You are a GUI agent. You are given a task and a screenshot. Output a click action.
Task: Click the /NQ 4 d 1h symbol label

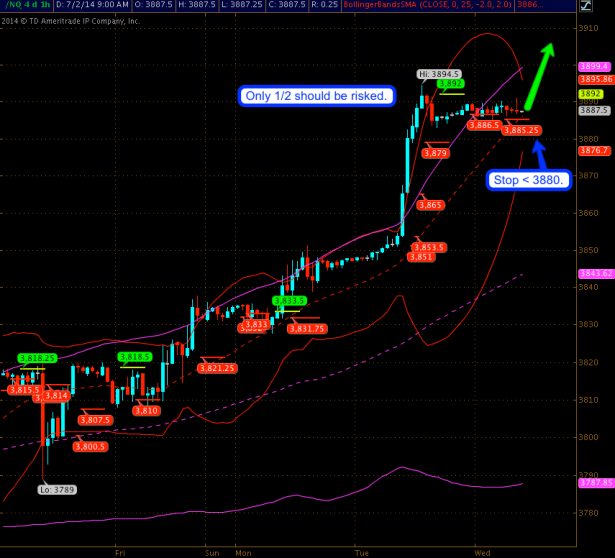pos(27,5)
